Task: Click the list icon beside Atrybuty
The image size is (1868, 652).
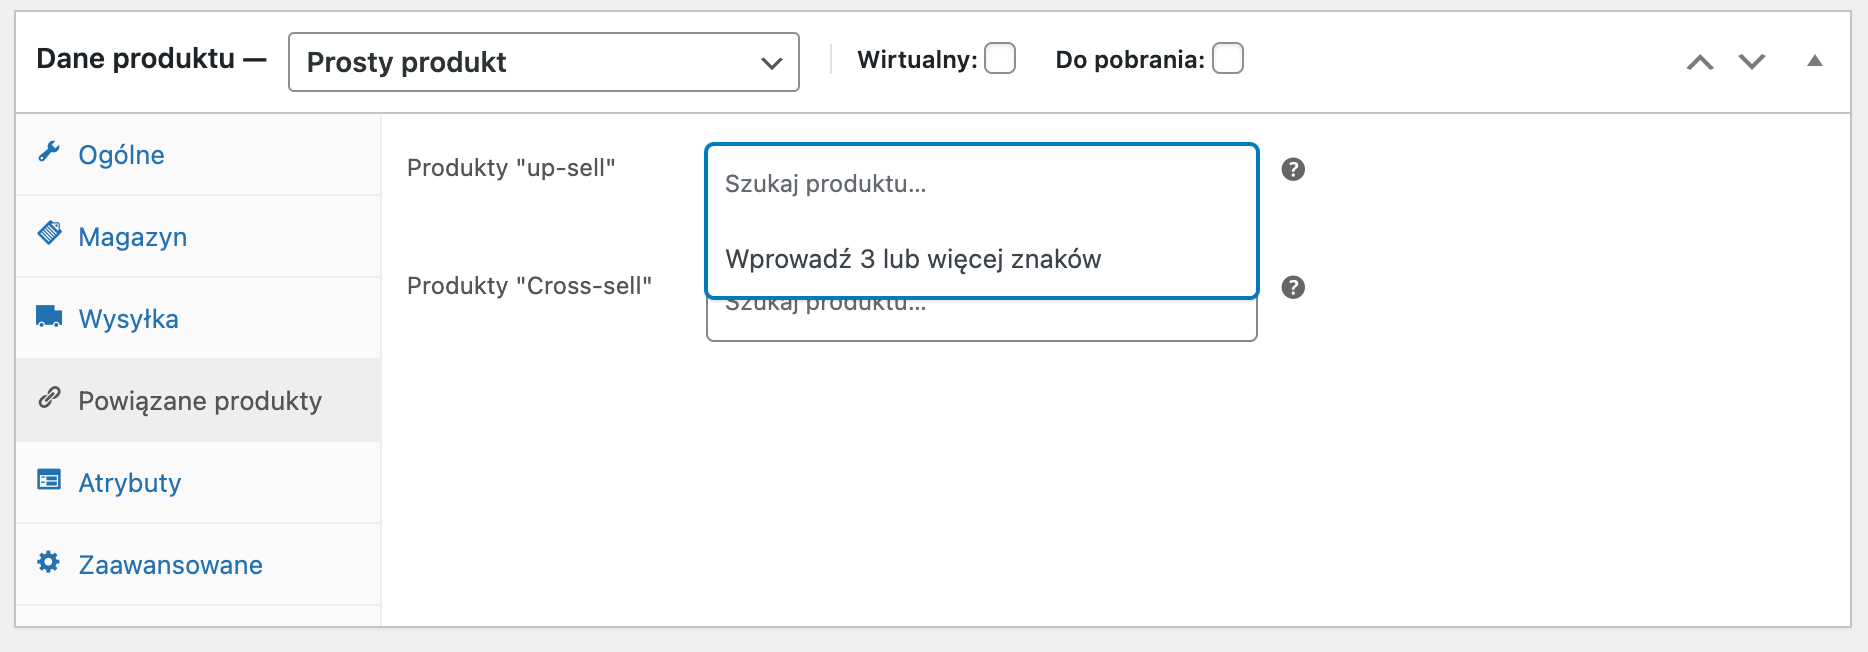Action: [49, 480]
